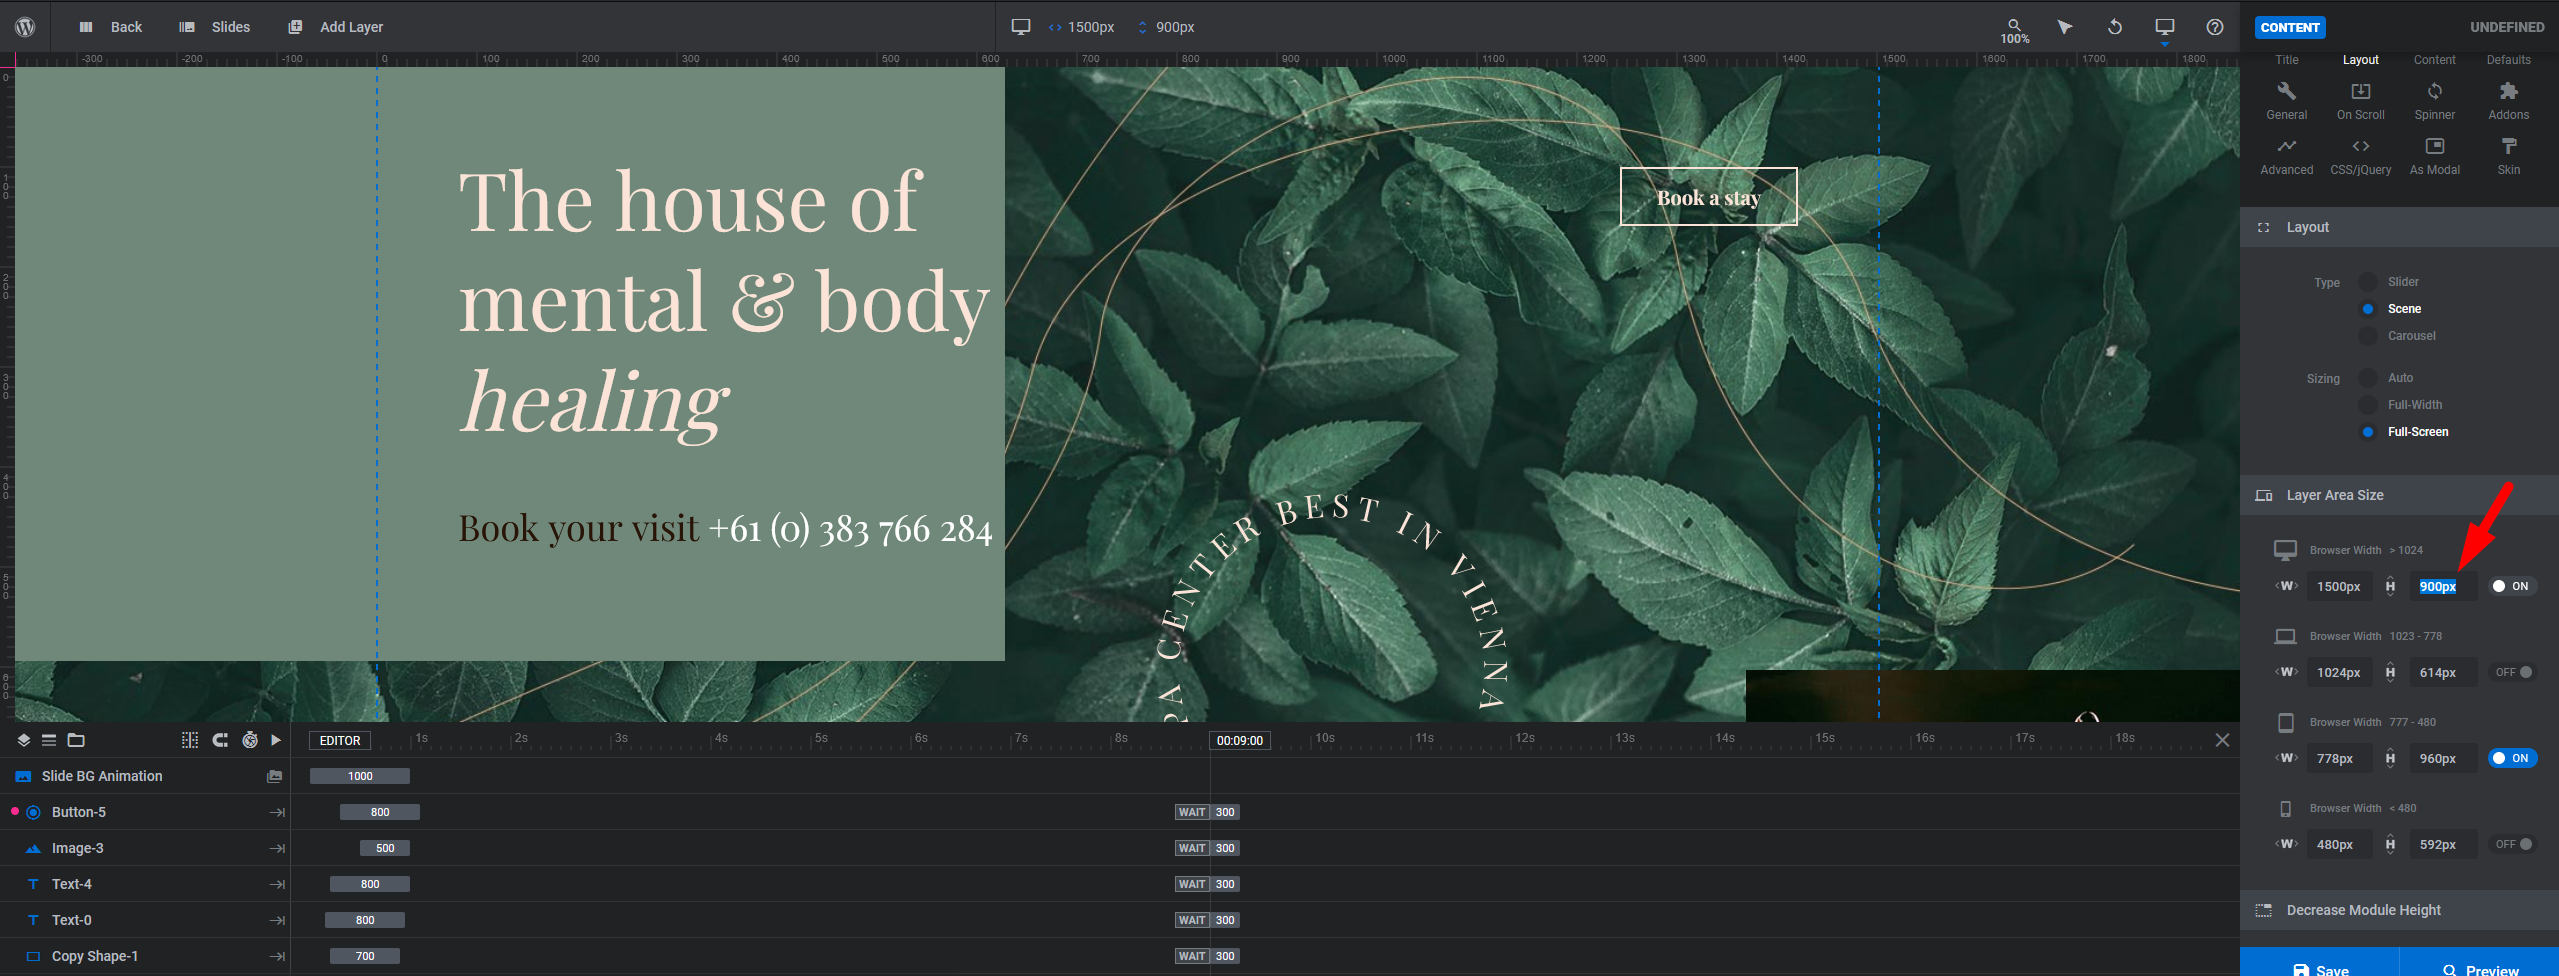Viewport: 2559px width, 976px height.
Task: Switch to the Content tab
Action: pos(2435,60)
